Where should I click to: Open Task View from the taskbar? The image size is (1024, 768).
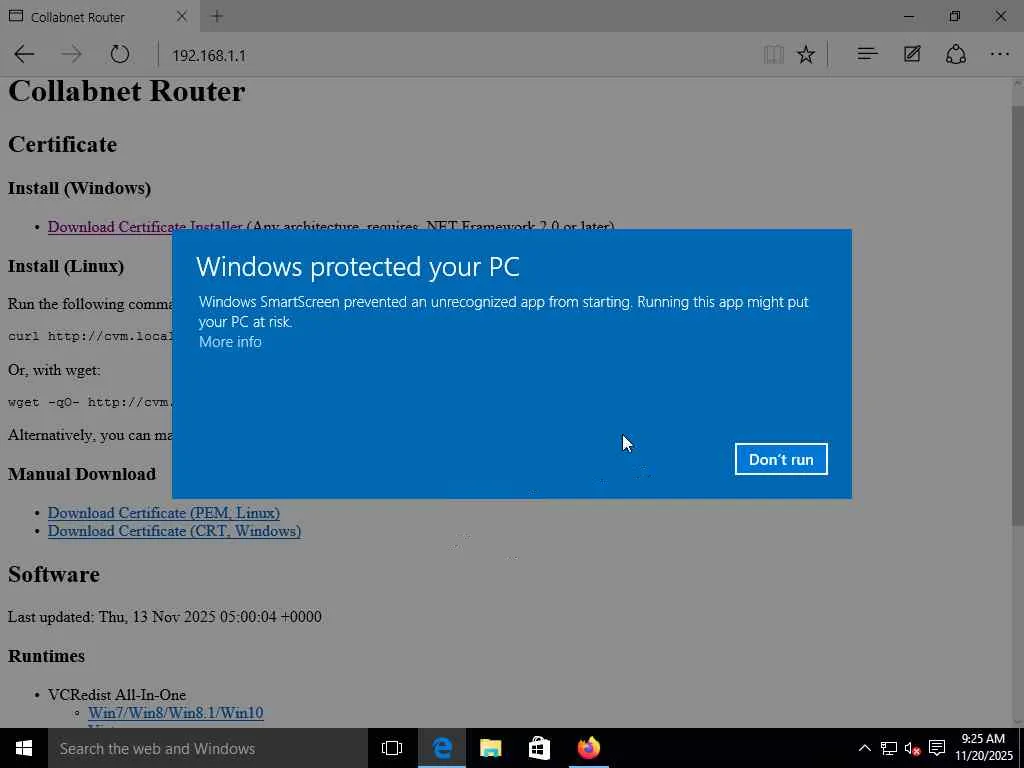[x=392, y=748]
